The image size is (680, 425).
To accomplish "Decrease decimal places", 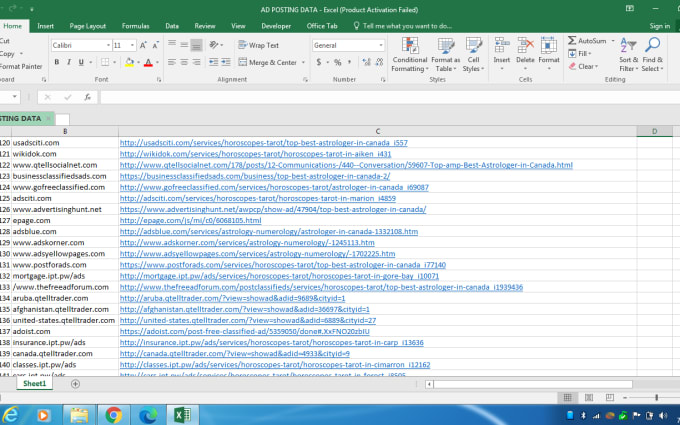I will coord(379,62).
